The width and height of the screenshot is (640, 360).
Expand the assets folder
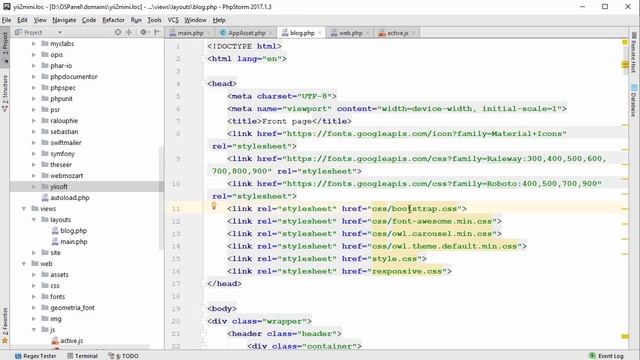click(x=34, y=275)
